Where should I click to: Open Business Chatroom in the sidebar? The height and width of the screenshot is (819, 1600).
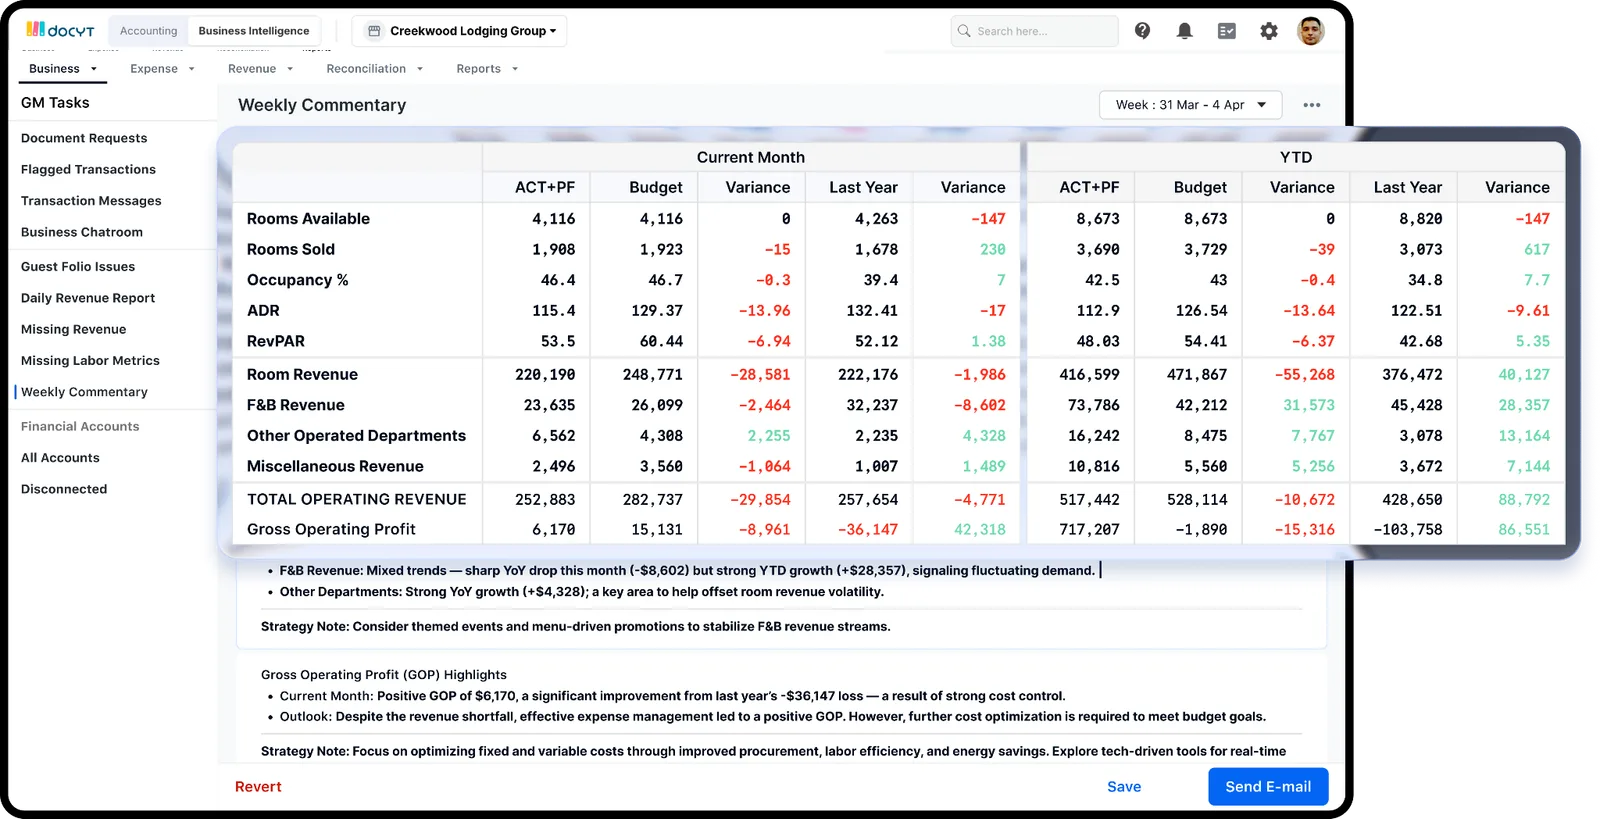click(x=82, y=232)
